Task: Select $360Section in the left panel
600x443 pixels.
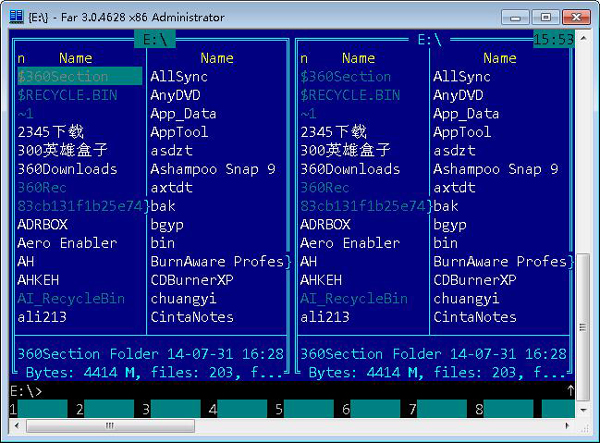Action: point(80,76)
